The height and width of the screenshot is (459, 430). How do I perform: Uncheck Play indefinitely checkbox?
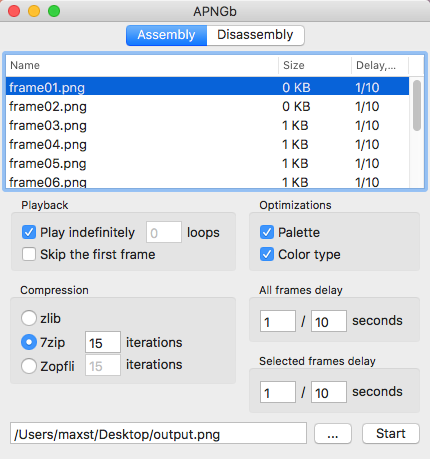click(29, 232)
